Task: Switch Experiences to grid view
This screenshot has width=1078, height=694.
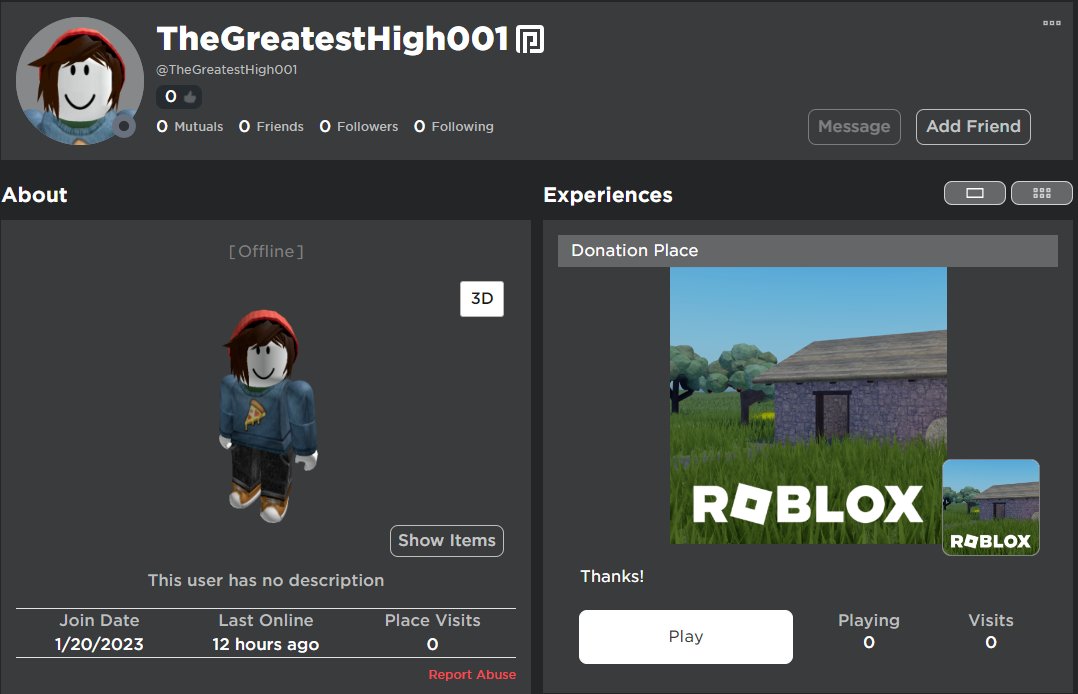Action: [1042, 193]
